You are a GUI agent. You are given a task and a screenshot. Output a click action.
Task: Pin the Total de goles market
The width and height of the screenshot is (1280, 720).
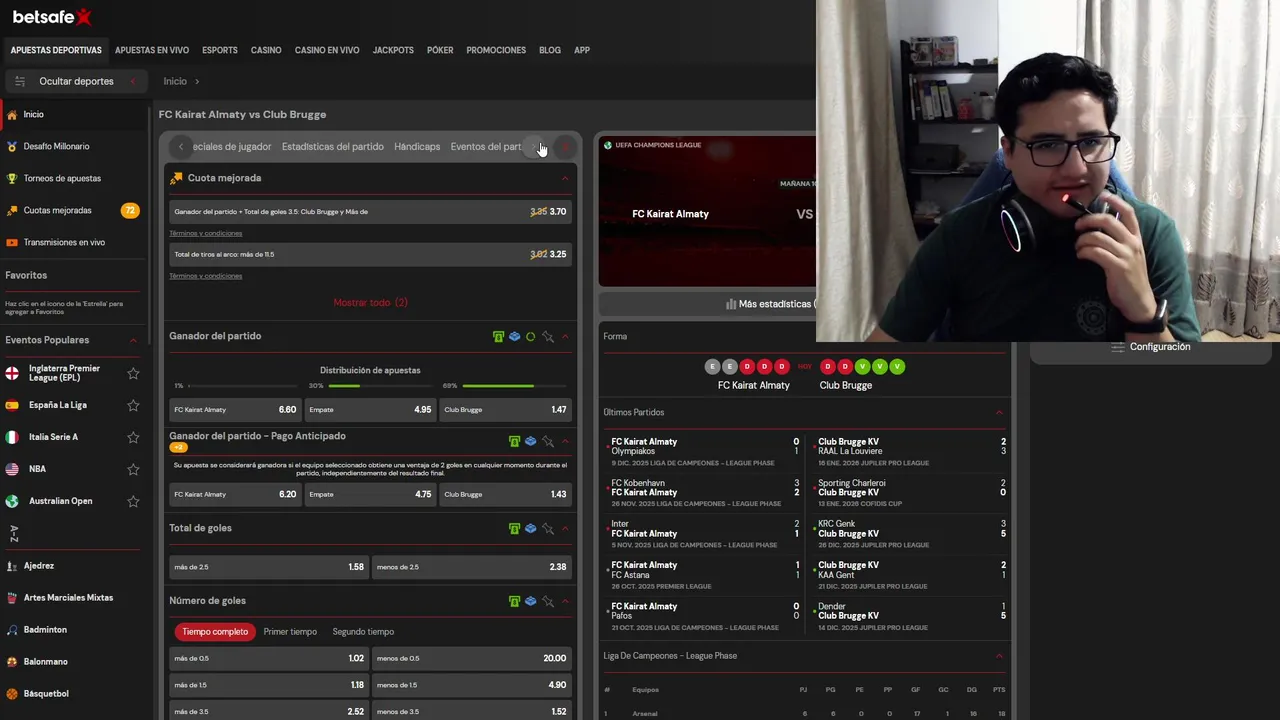tap(547, 529)
